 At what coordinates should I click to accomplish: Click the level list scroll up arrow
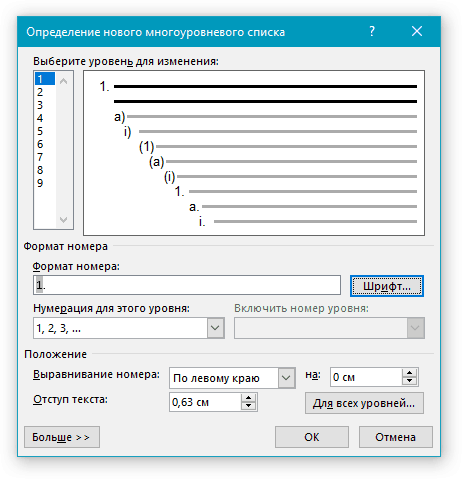coord(63,81)
